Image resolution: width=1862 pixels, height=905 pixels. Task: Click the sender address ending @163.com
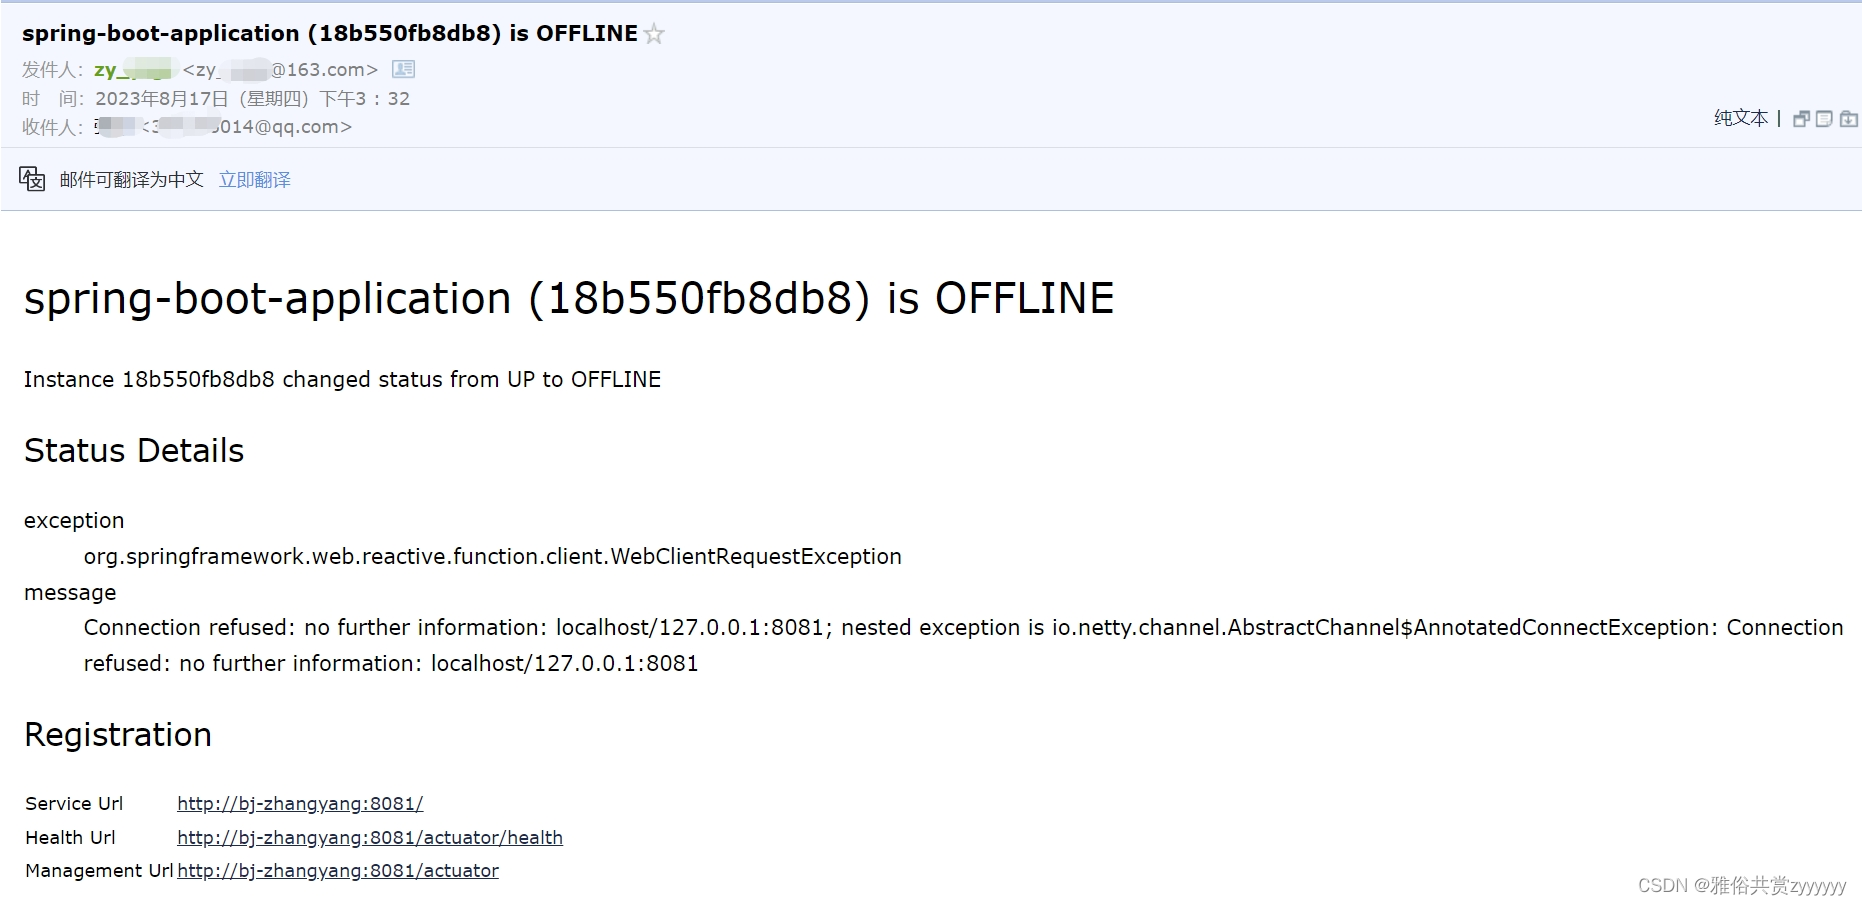pyautogui.click(x=280, y=70)
